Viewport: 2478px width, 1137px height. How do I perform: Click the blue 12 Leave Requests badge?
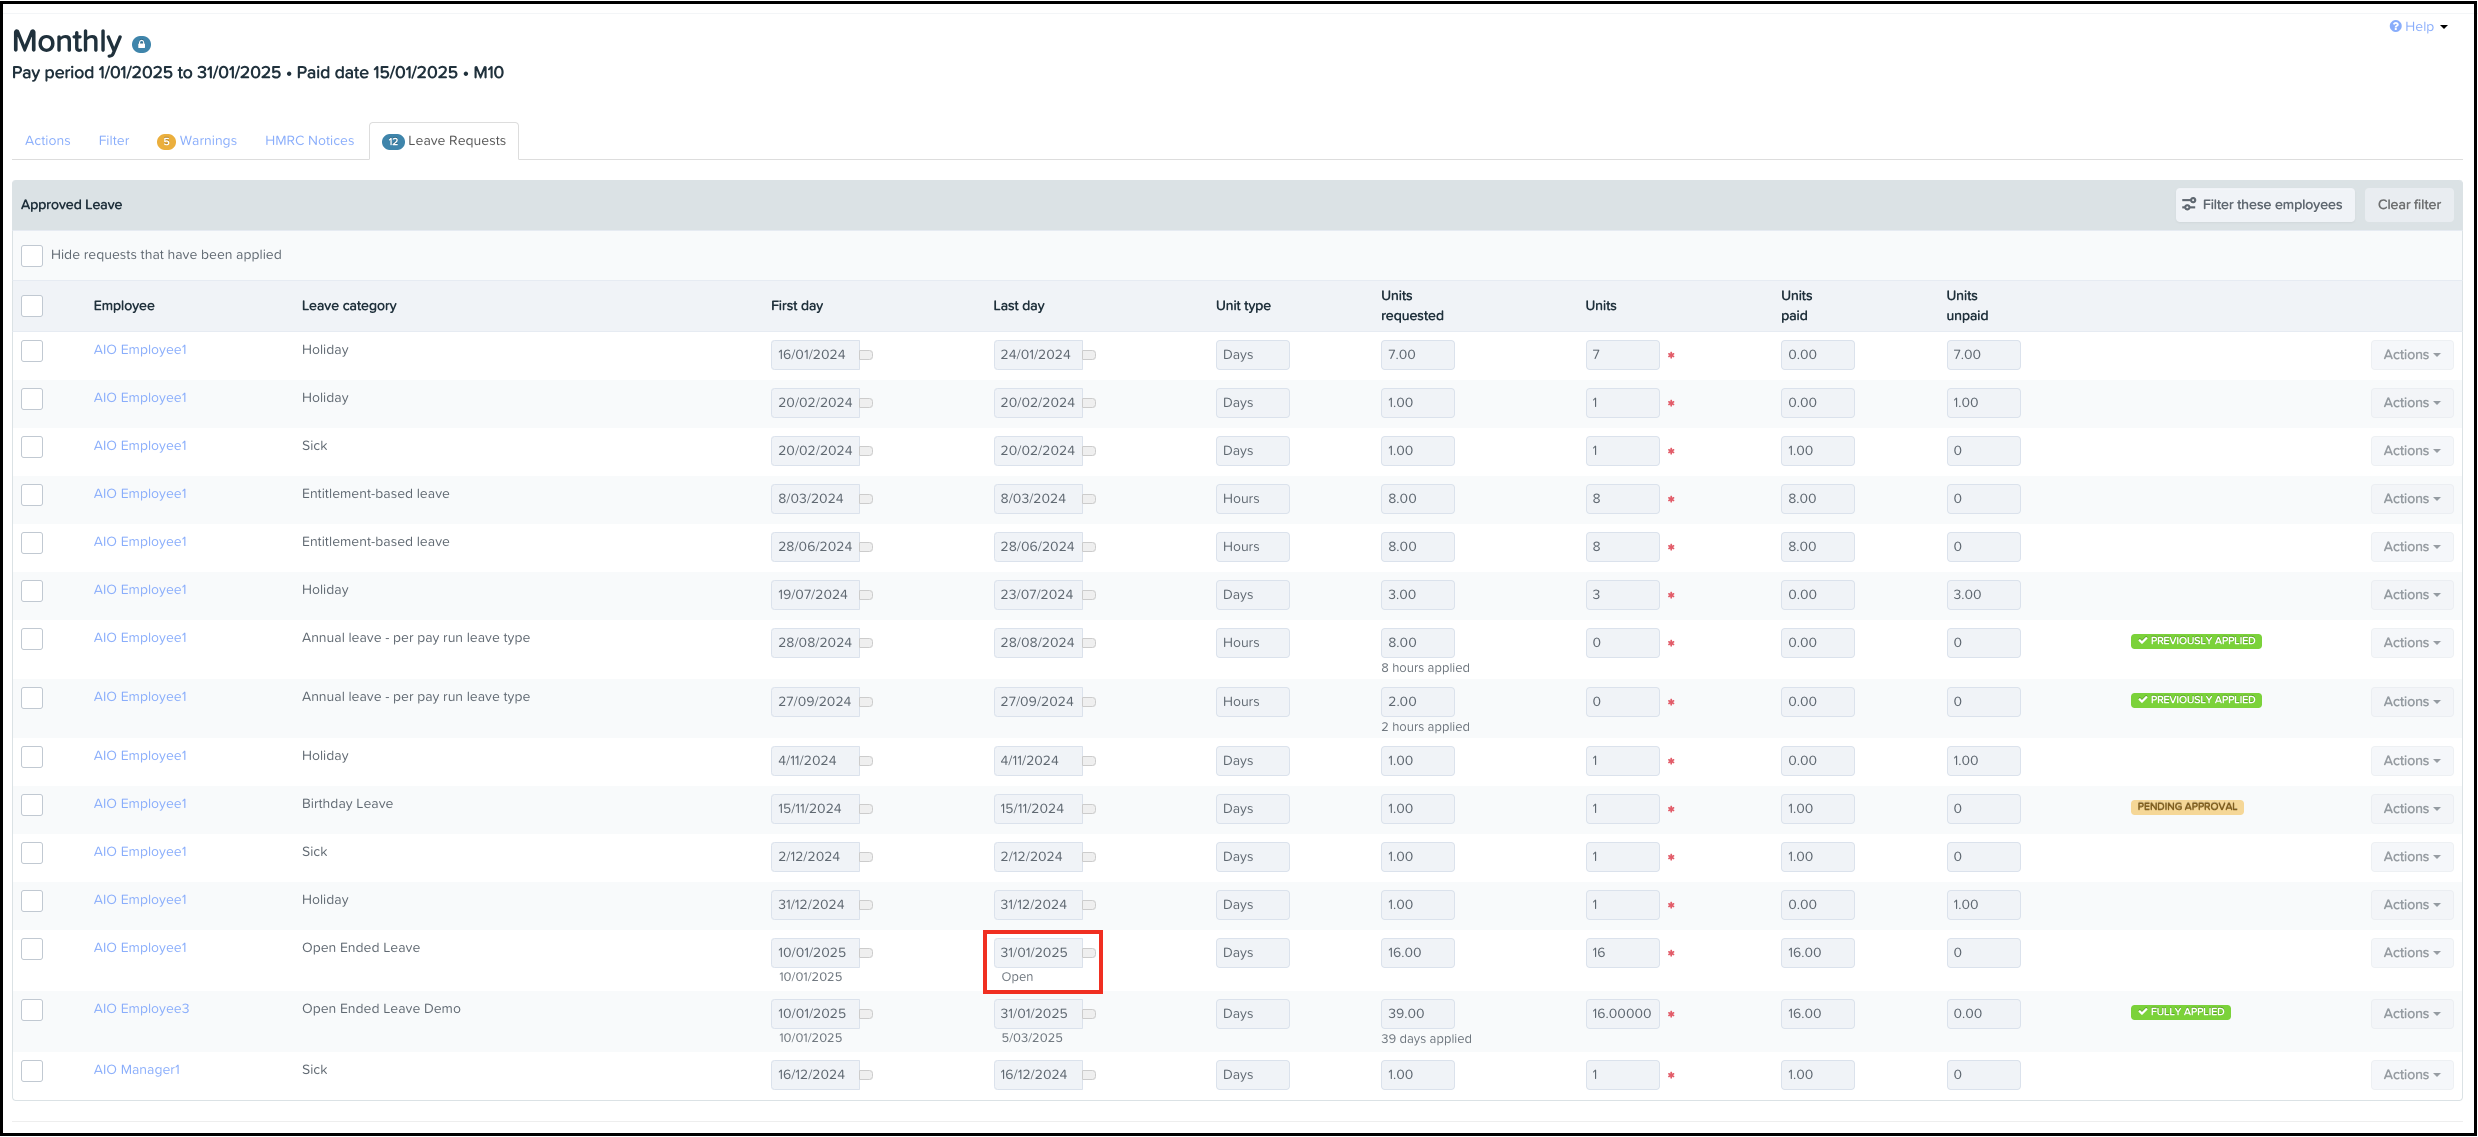[393, 142]
